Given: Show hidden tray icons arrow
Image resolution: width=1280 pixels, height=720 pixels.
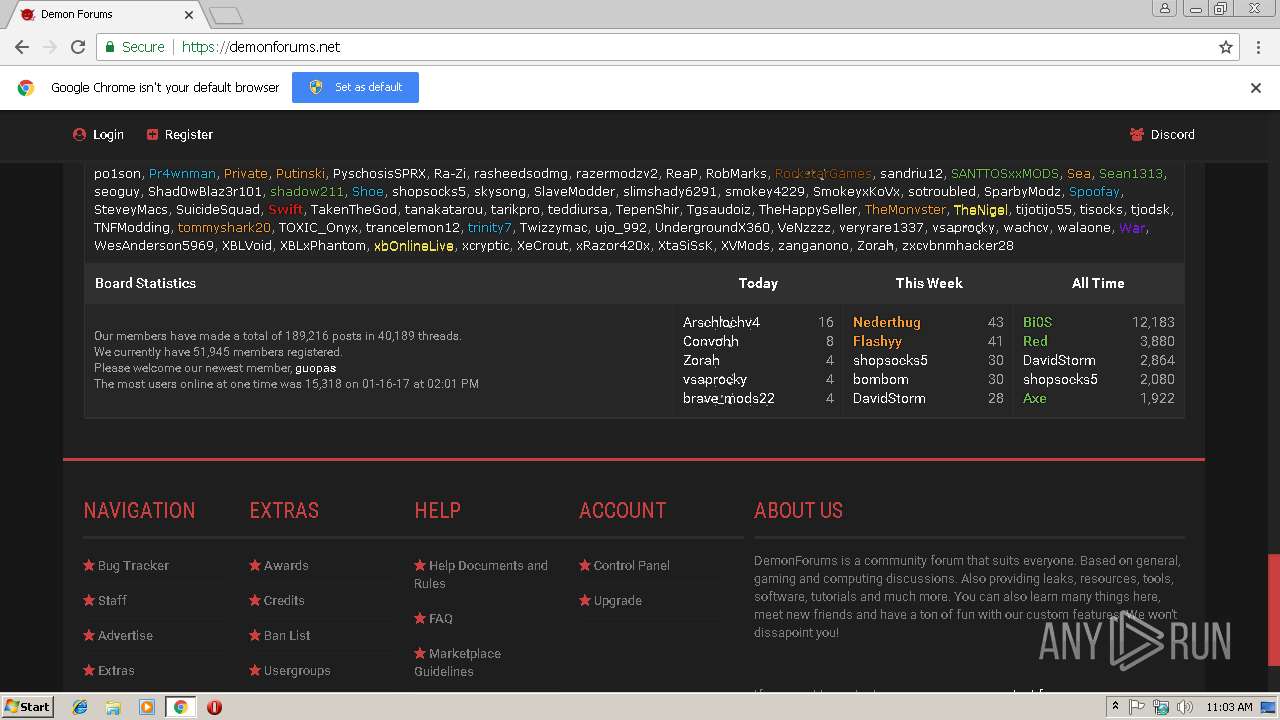Looking at the screenshot, I should point(1115,707).
